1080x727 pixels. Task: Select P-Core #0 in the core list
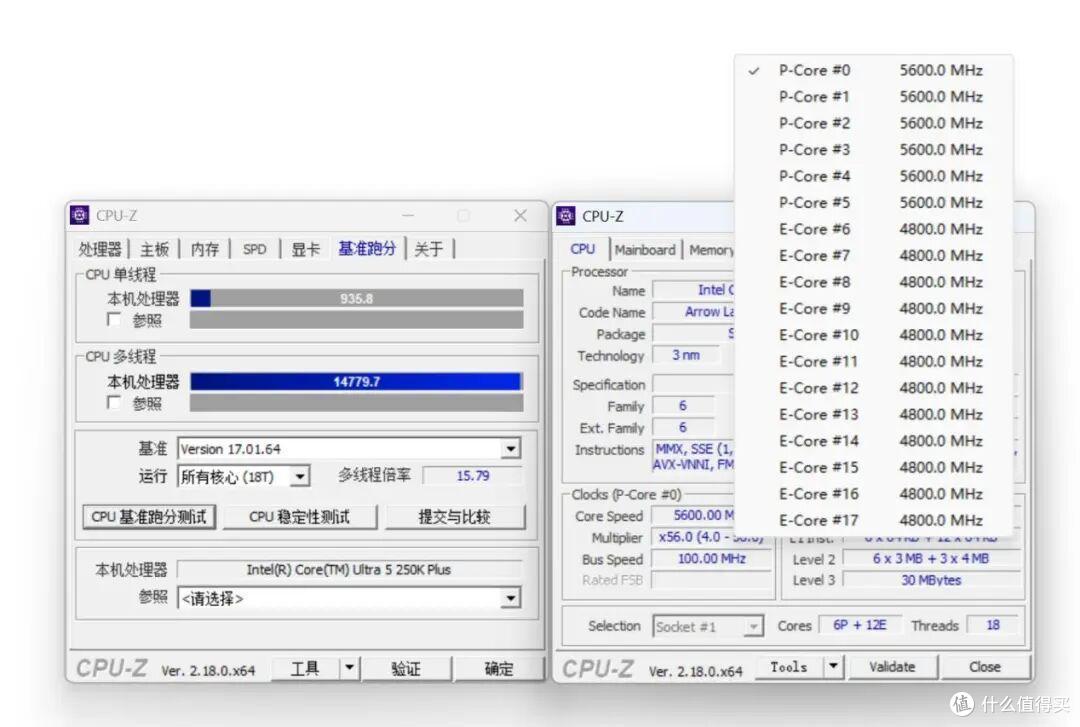[x=873, y=70]
